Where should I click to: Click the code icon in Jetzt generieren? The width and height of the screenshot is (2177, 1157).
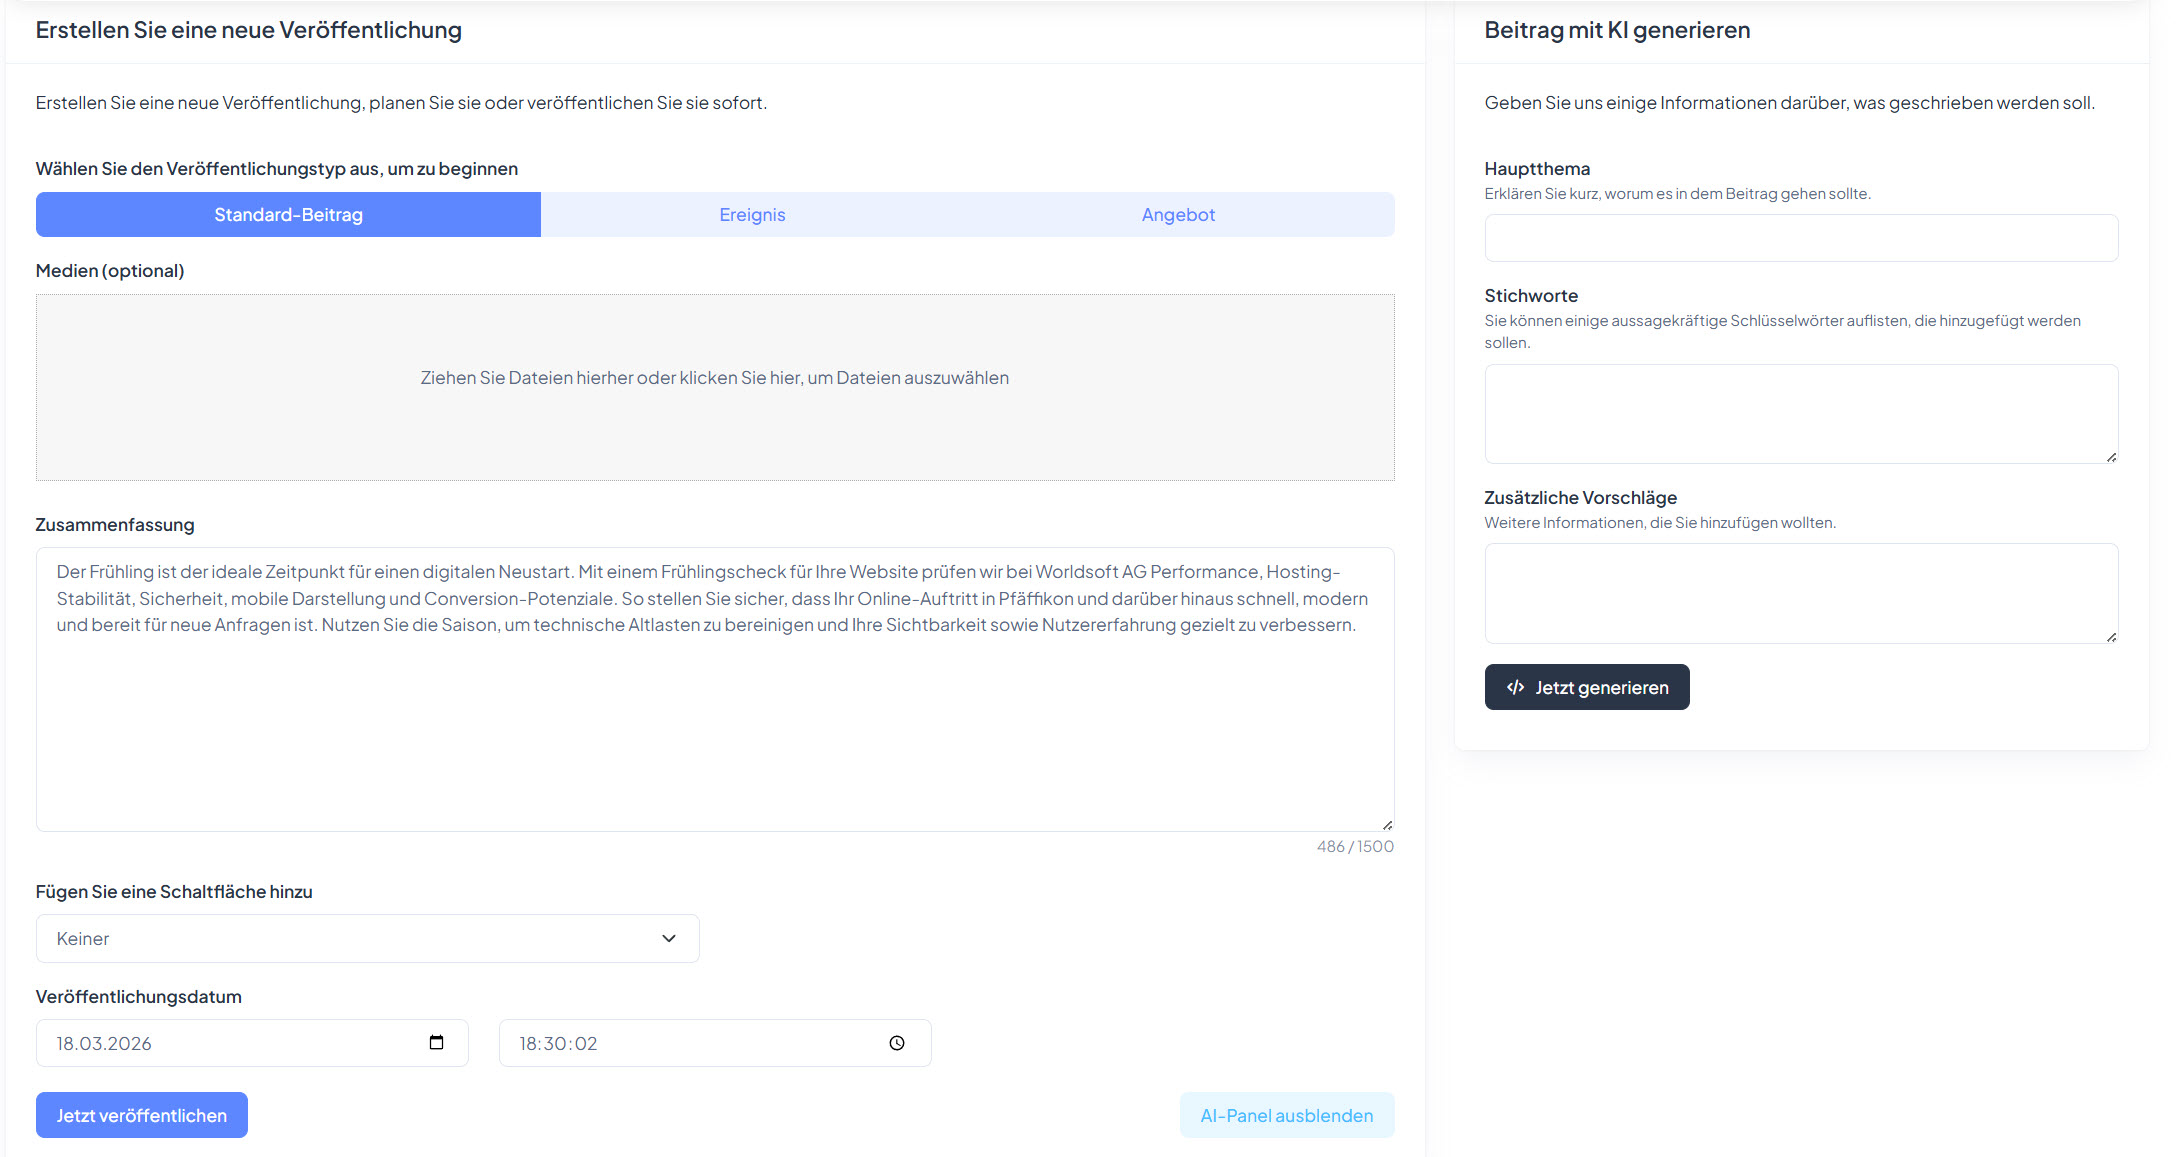pos(1515,687)
